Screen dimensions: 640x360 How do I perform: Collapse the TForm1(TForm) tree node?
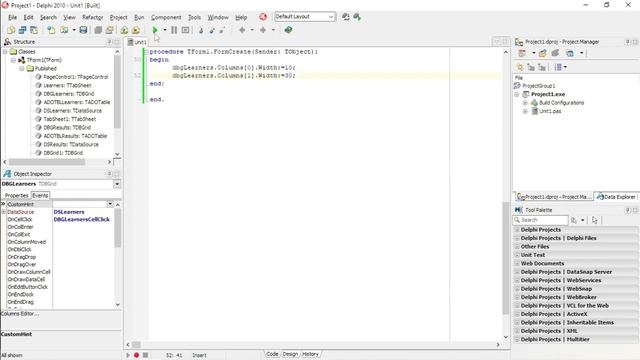pyautogui.click(x=13, y=60)
